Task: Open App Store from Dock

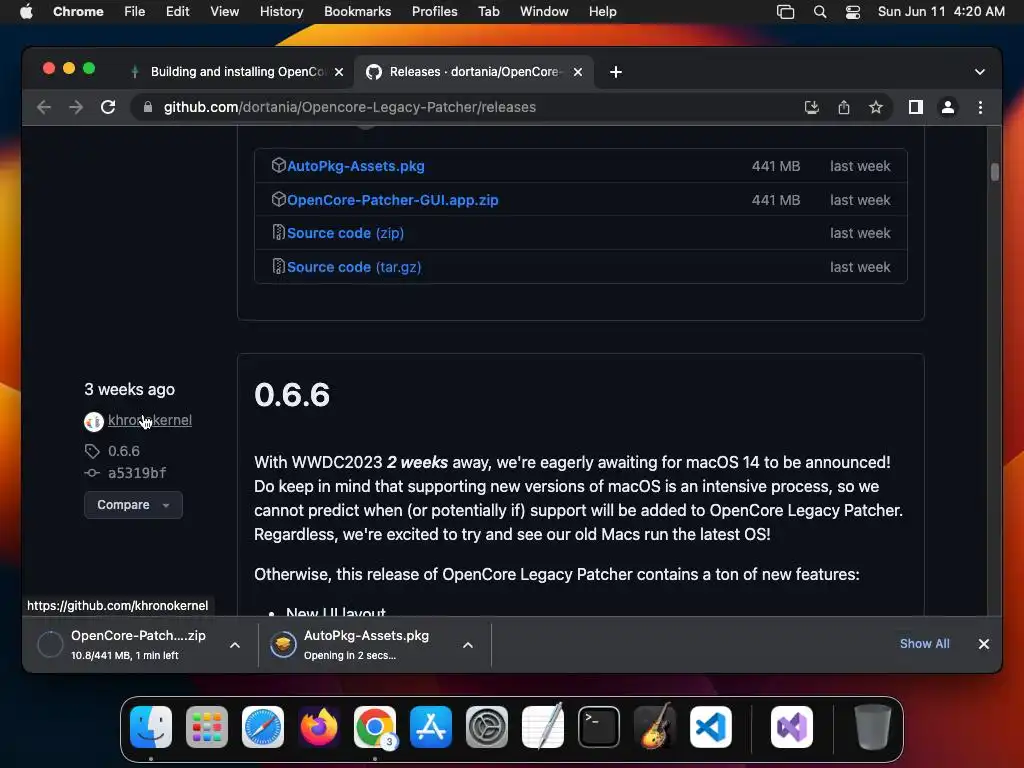Action: (431, 727)
